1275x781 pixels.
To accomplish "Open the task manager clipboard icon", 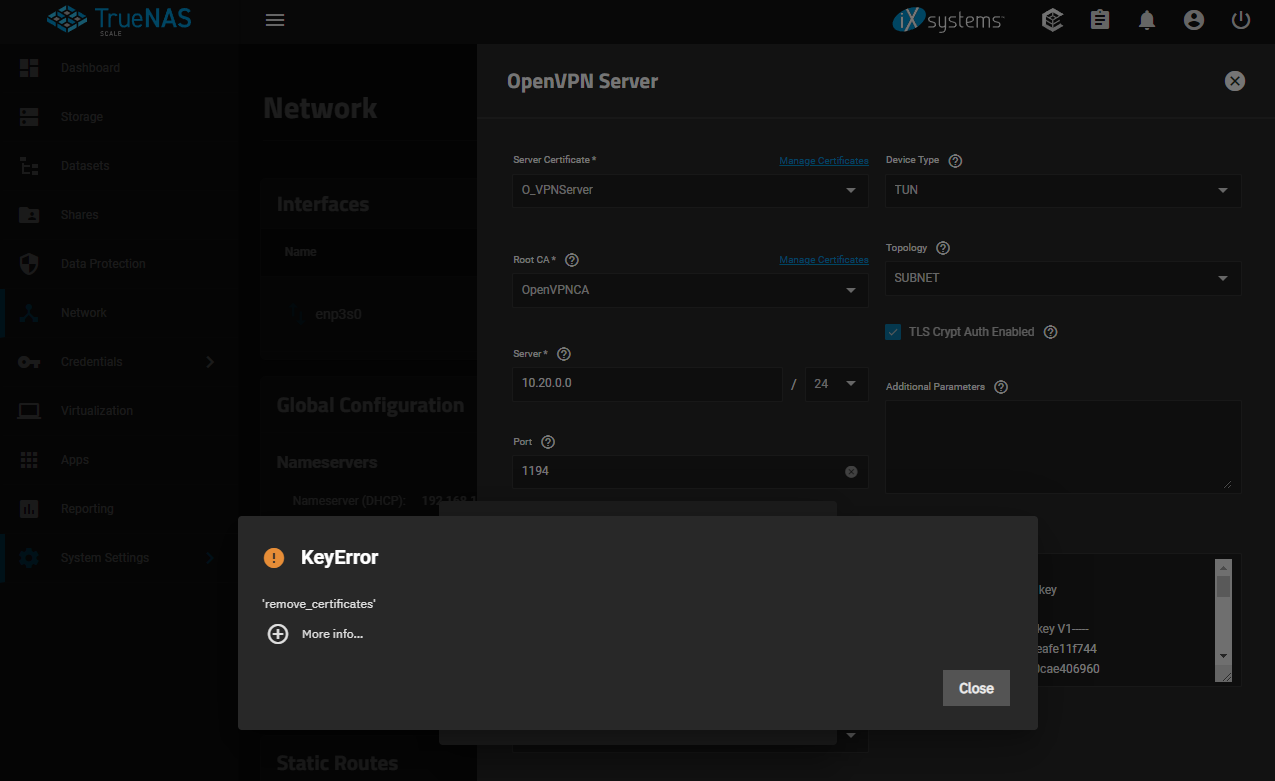I will click(1100, 20).
